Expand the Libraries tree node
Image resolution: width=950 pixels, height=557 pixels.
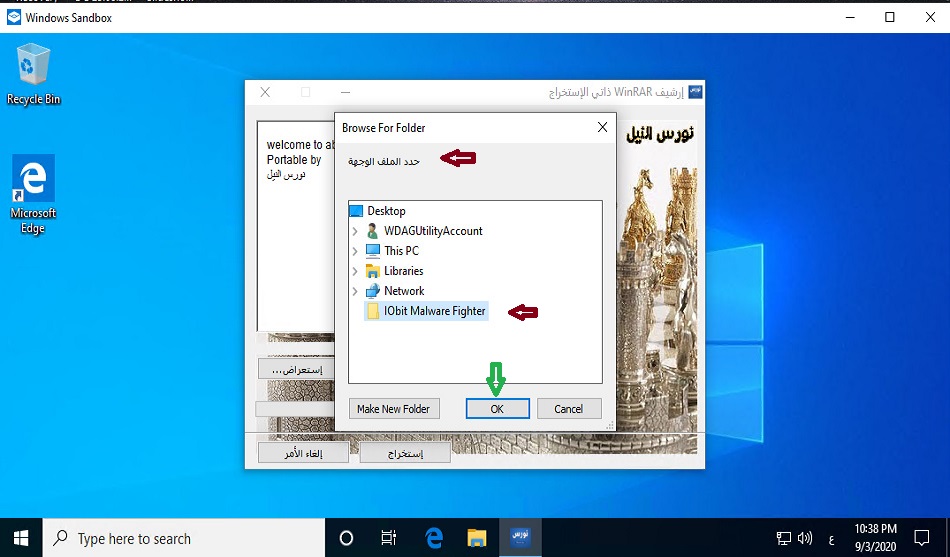click(x=355, y=271)
